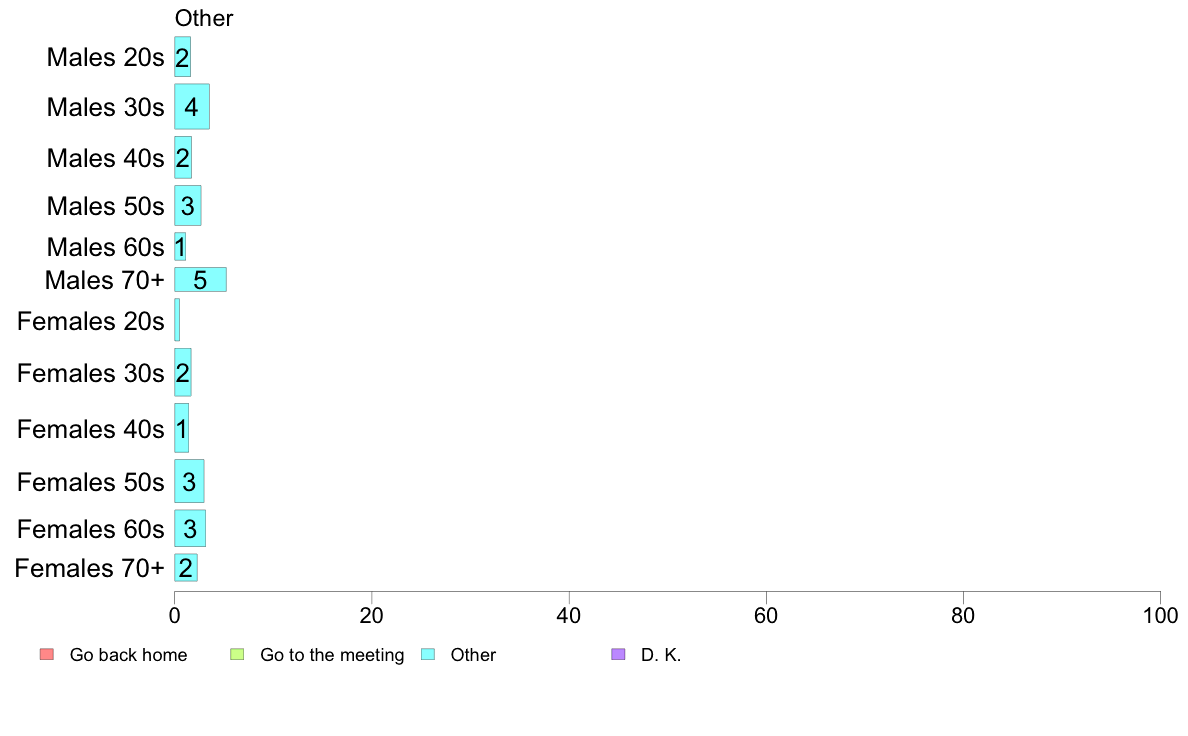This screenshot has width=1188, height=736.
Task: Select the Females 50s bar
Action: (x=189, y=481)
